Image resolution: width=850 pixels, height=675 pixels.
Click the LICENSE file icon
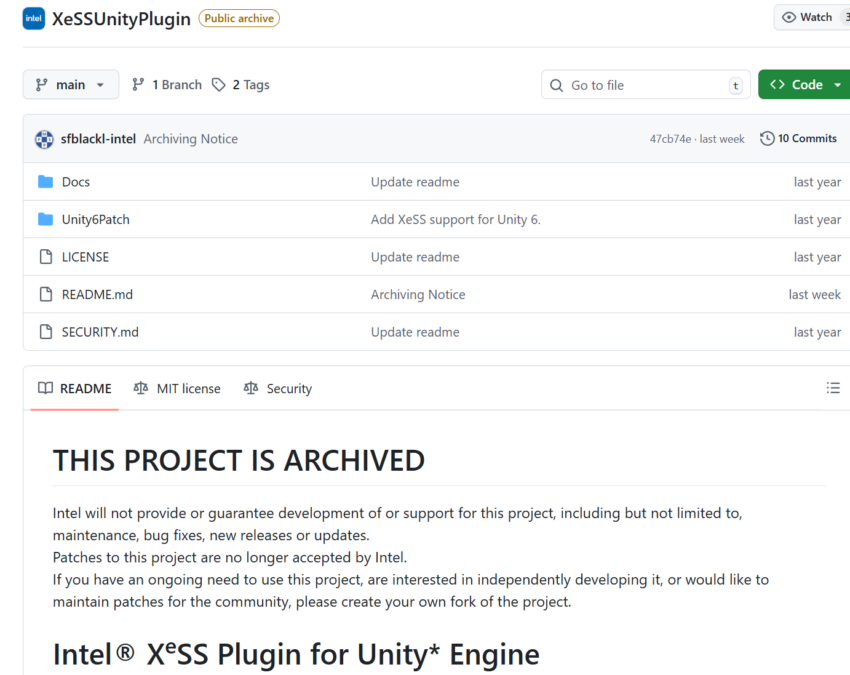click(x=45, y=257)
